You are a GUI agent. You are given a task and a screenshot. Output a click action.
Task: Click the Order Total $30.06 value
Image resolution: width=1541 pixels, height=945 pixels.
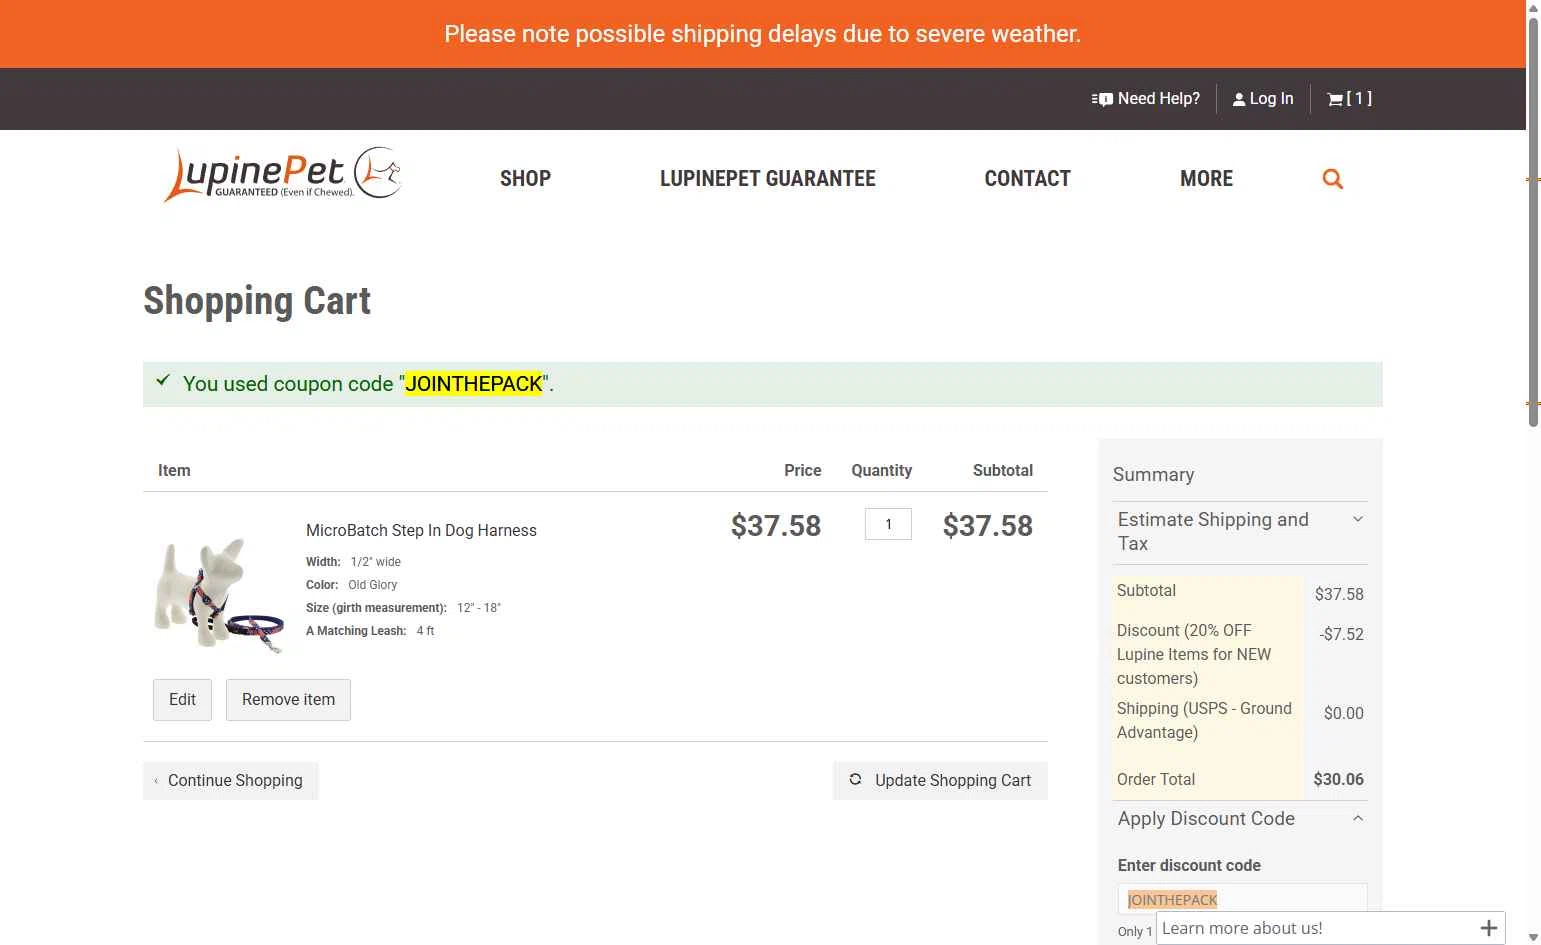[1338, 780]
